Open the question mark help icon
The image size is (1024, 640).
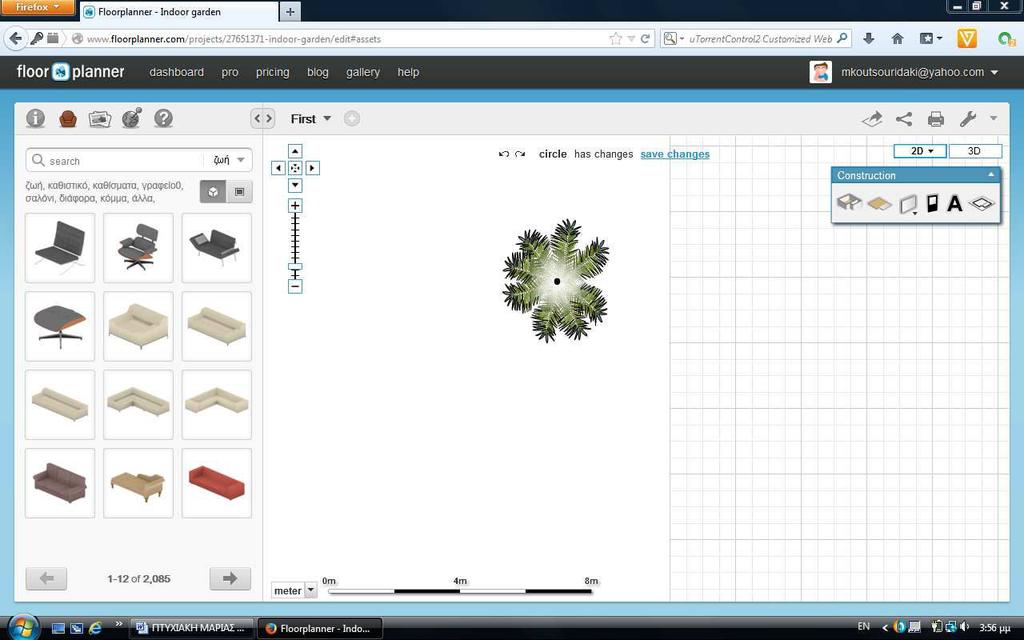[x=163, y=118]
